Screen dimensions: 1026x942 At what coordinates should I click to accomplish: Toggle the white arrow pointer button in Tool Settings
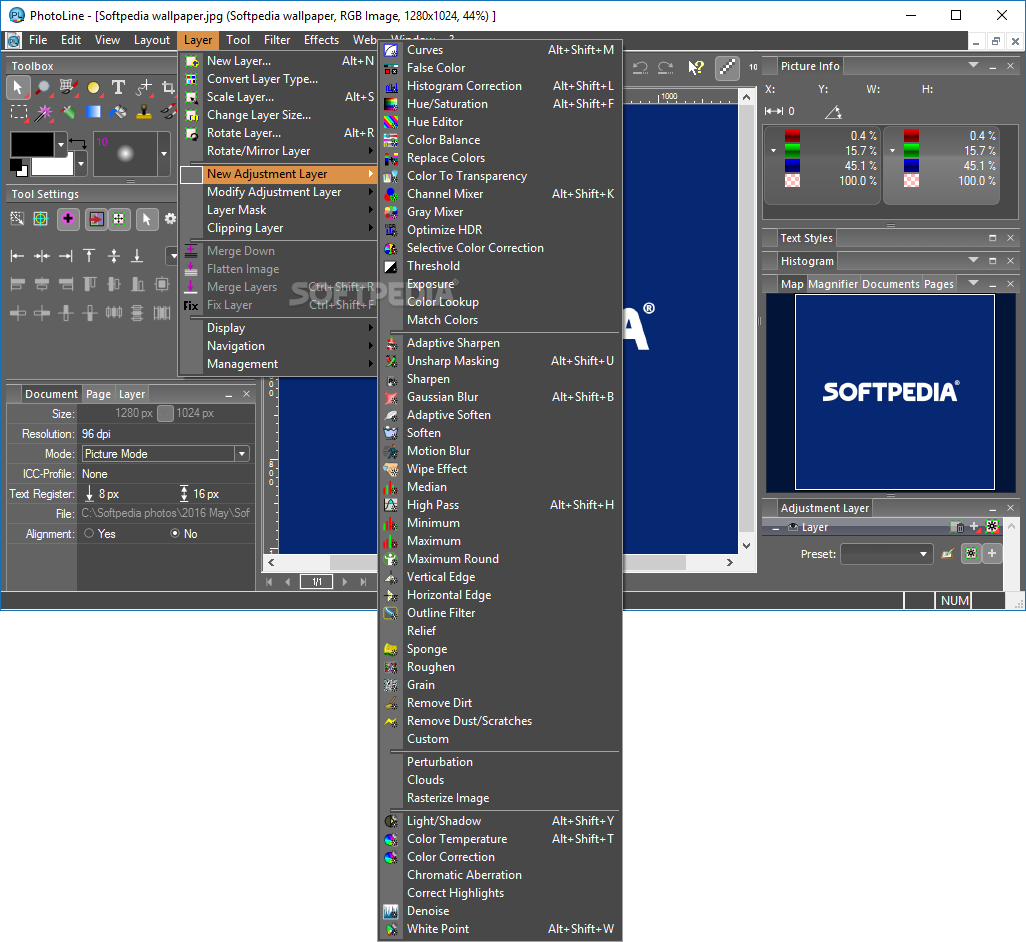tap(147, 219)
